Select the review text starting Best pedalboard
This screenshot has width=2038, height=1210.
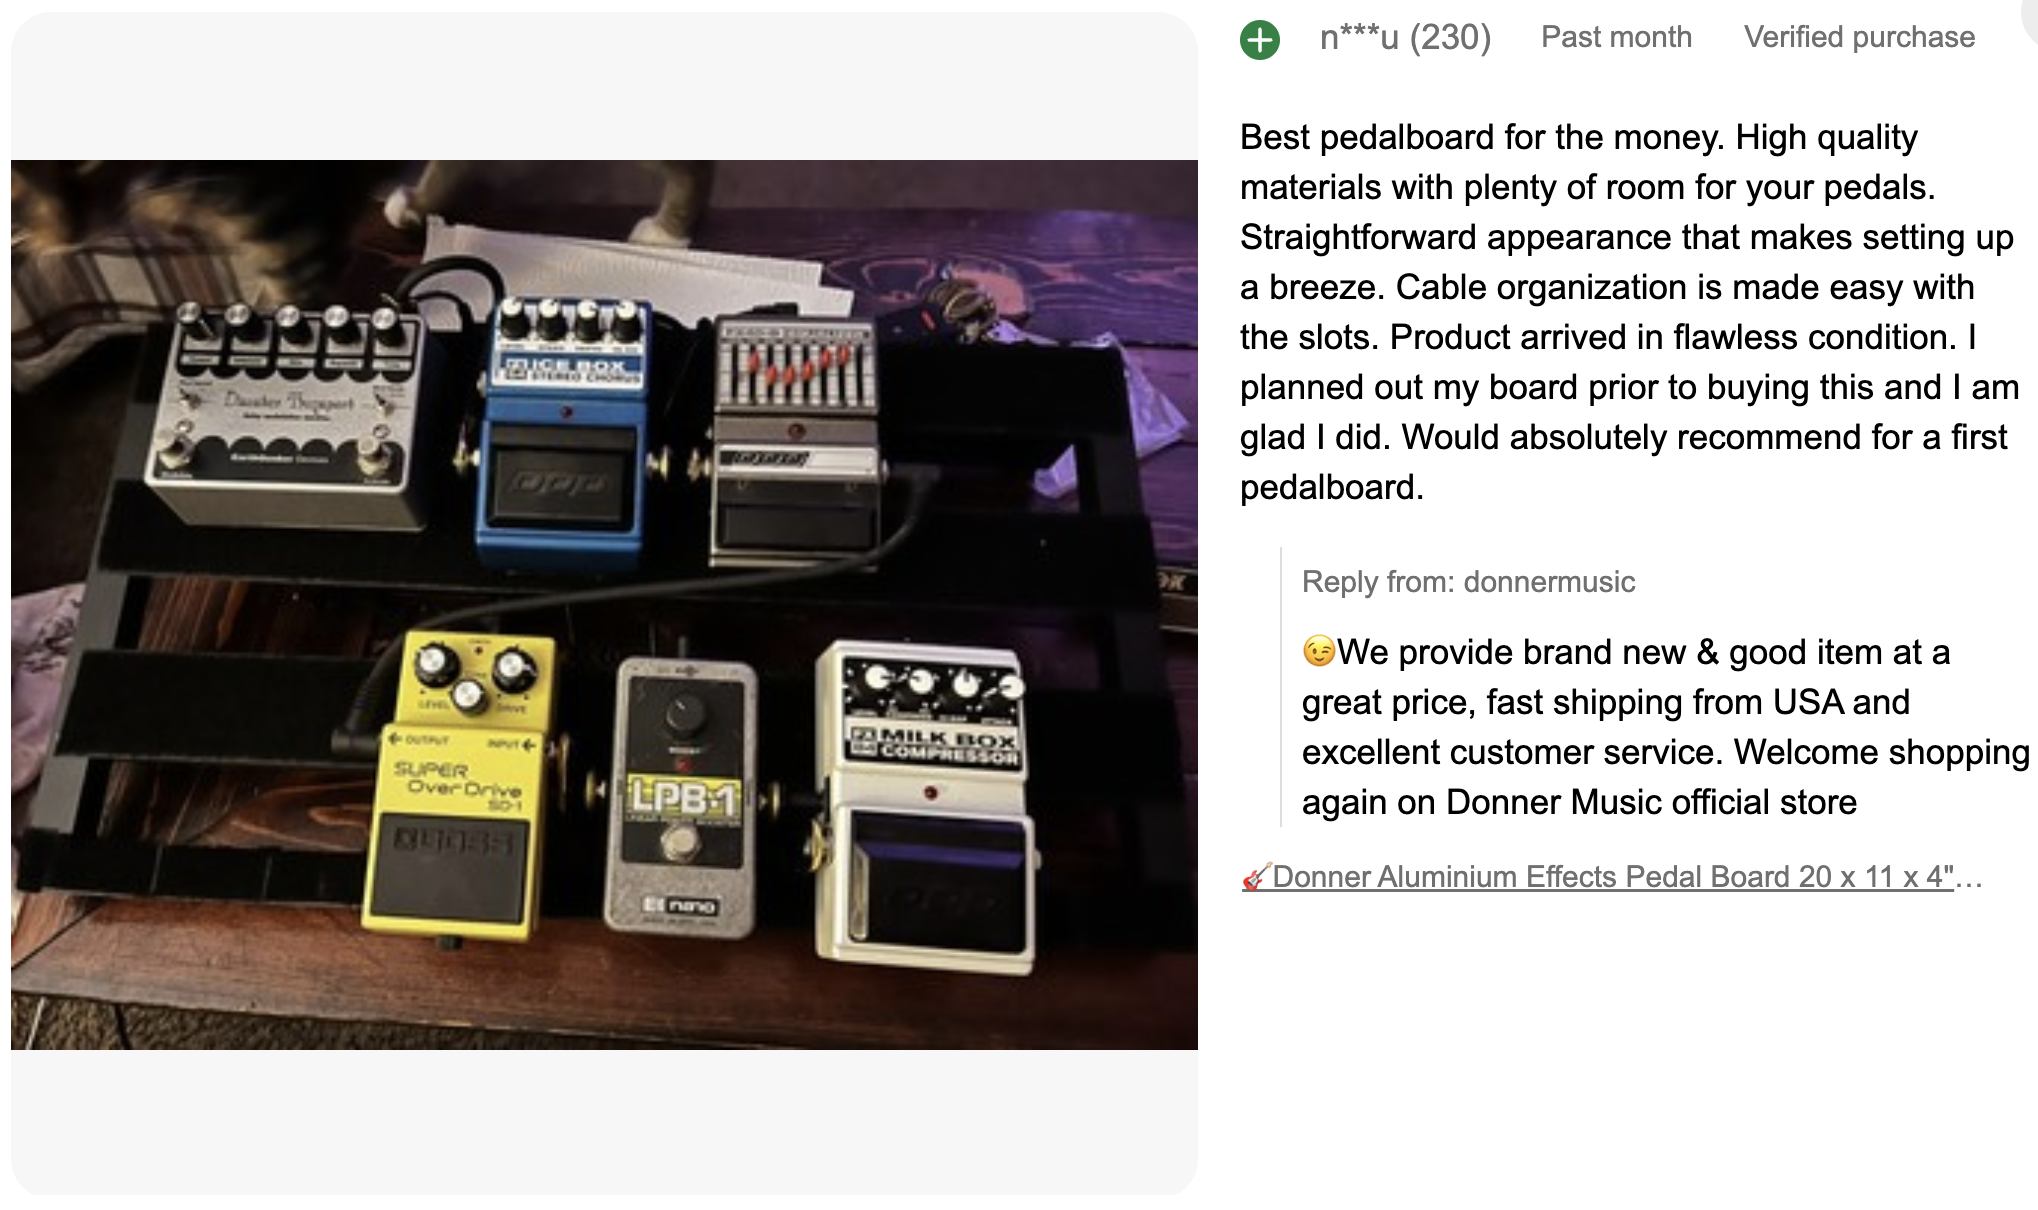pyautogui.click(x=1629, y=312)
